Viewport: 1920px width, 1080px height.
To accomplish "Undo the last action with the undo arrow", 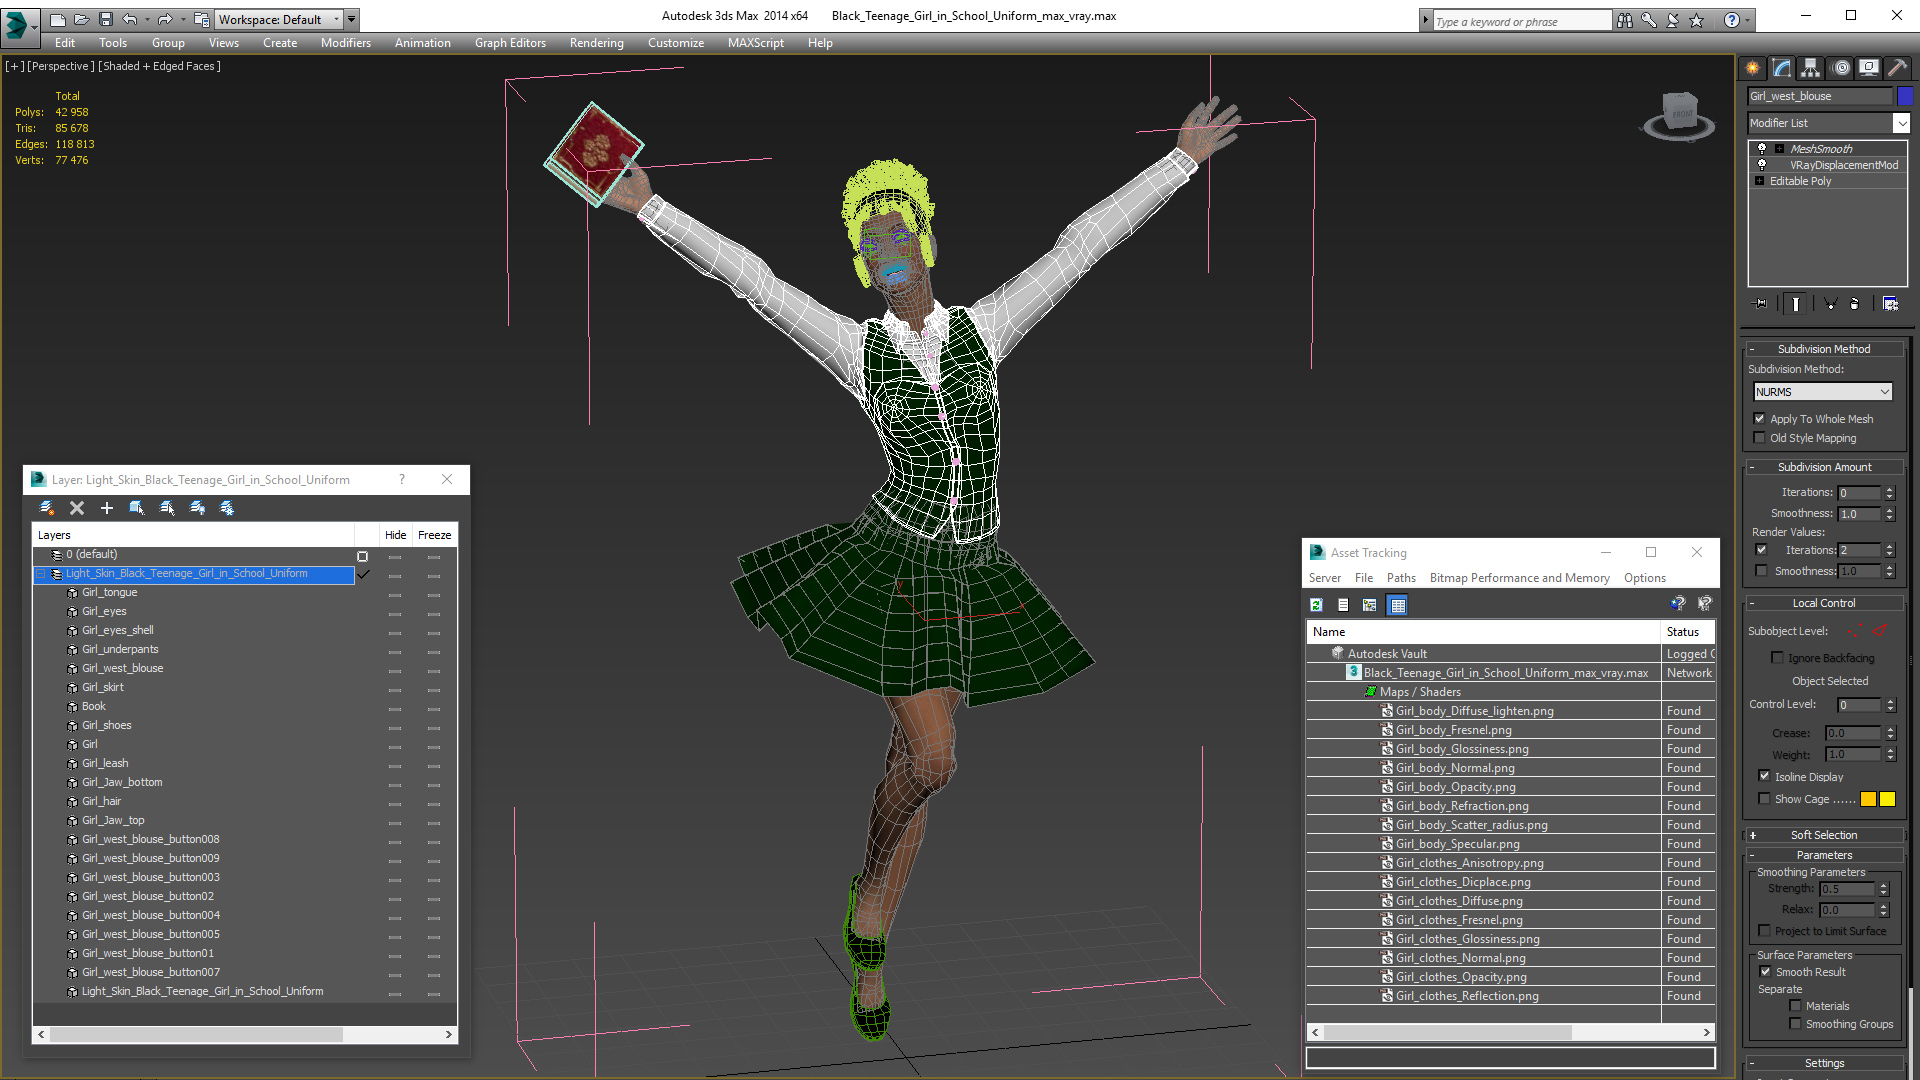I will click(x=129, y=19).
